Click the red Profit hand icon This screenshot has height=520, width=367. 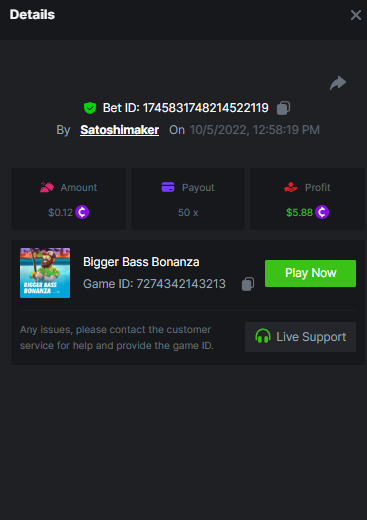point(291,187)
